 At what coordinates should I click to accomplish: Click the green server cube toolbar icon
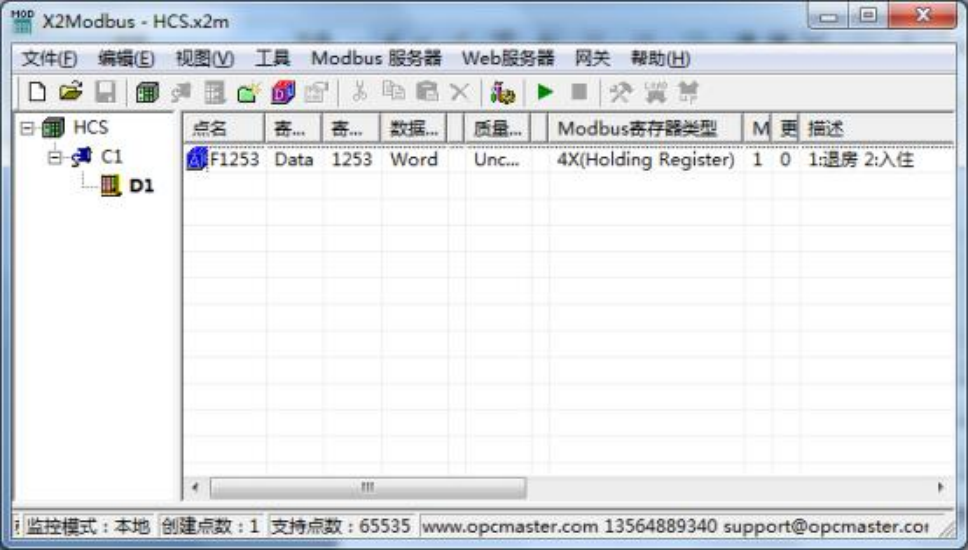[147, 93]
